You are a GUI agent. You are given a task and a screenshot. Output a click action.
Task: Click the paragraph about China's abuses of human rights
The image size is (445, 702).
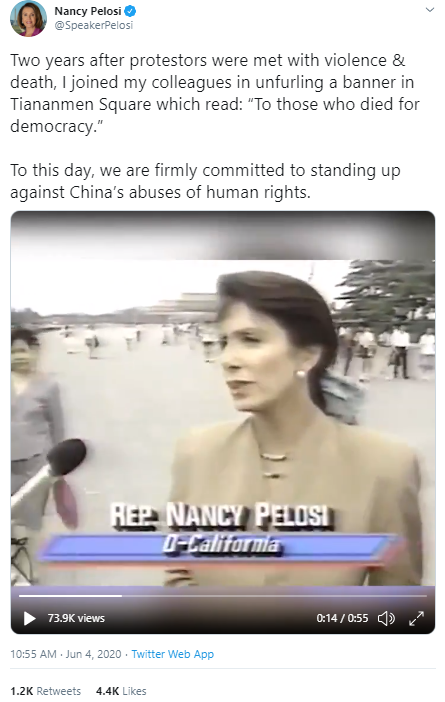click(205, 181)
